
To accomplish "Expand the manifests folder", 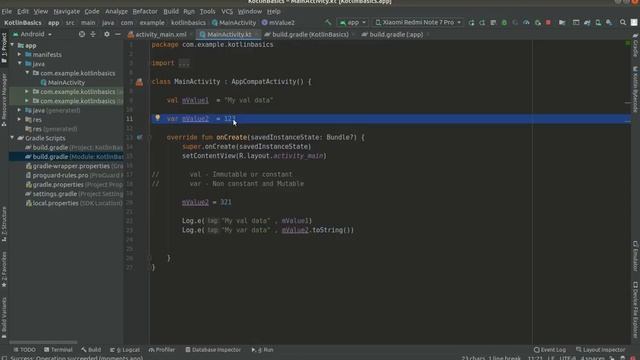I will click(20, 54).
